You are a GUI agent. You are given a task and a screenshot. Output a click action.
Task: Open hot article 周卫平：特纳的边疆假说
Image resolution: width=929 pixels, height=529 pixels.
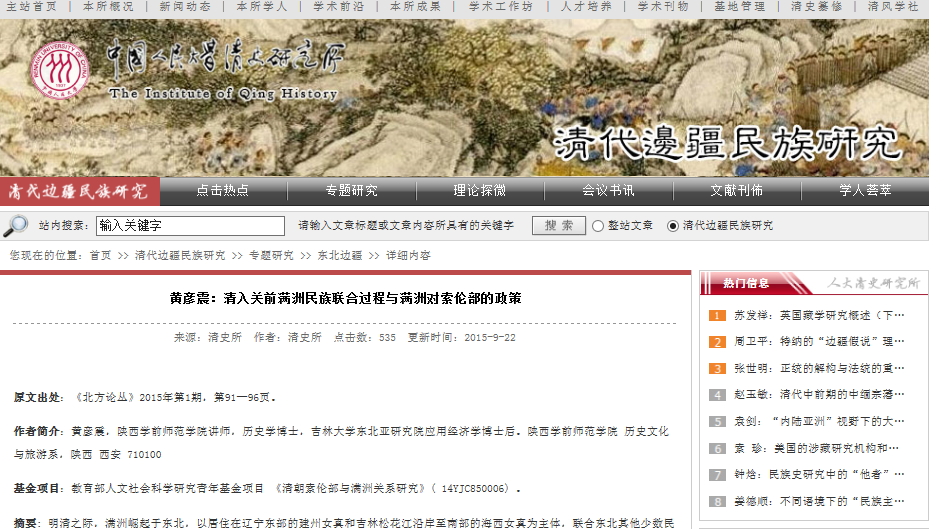[819, 342]
